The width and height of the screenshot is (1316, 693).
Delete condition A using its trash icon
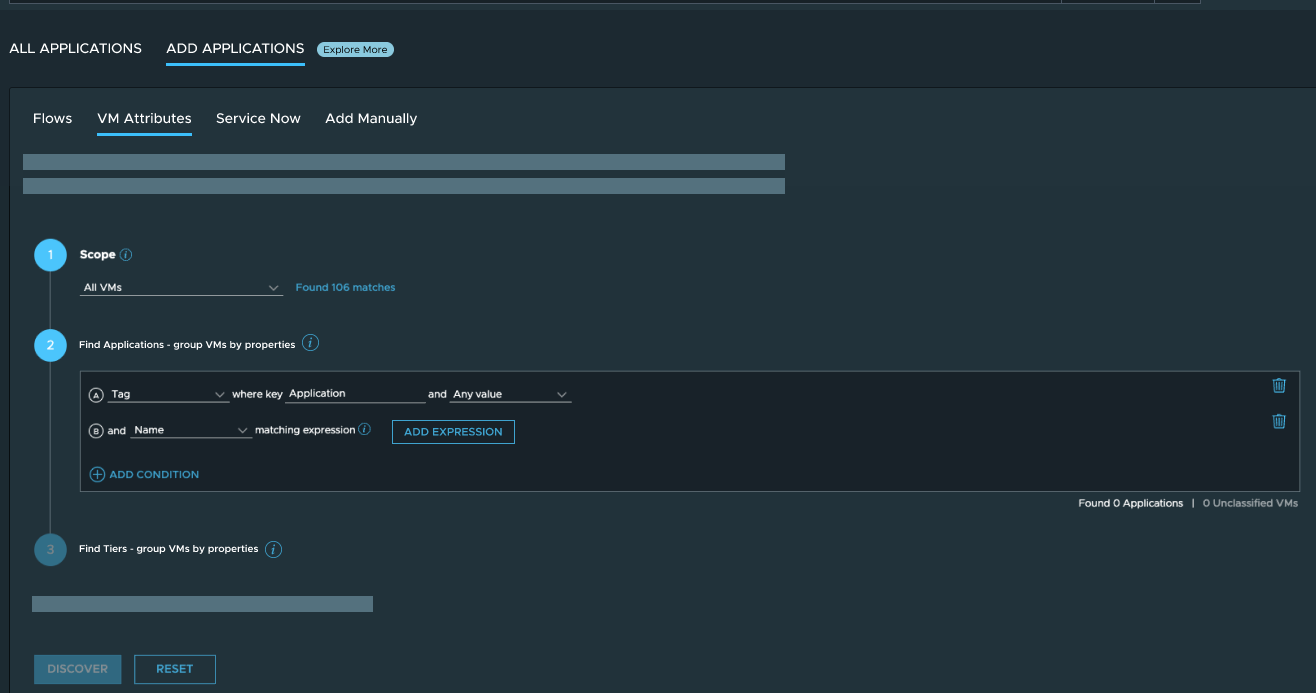pos(1278,386)
